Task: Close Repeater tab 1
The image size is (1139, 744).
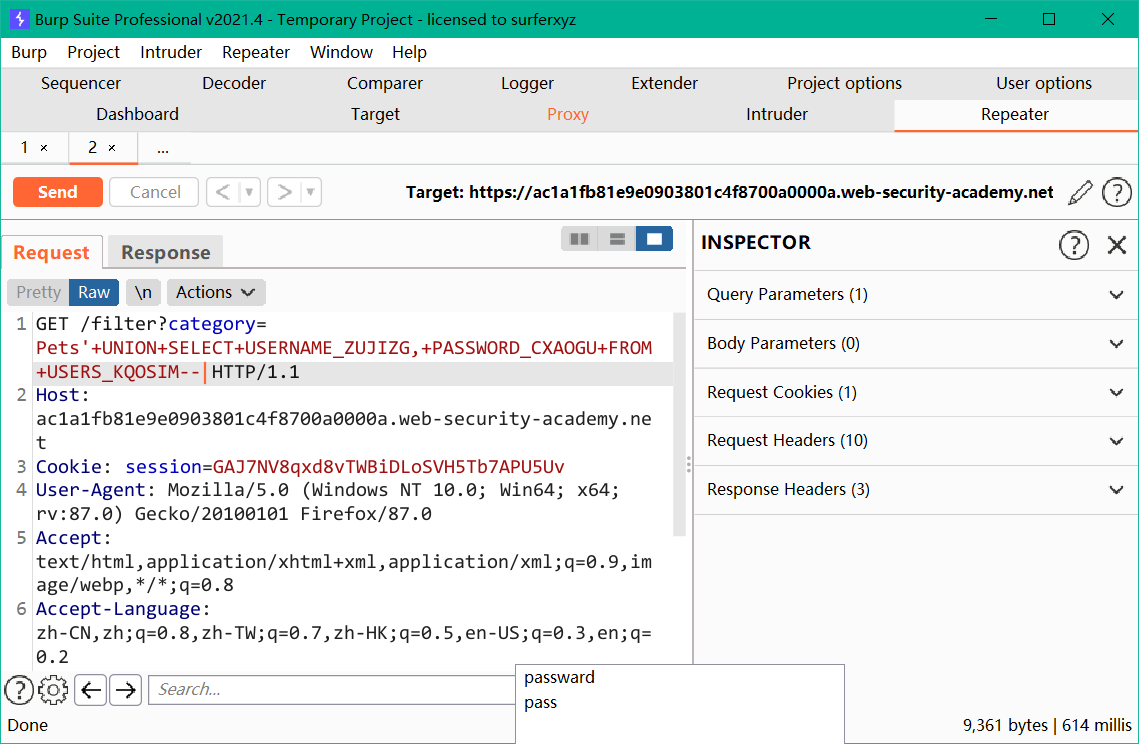Action: click(44, 148)
